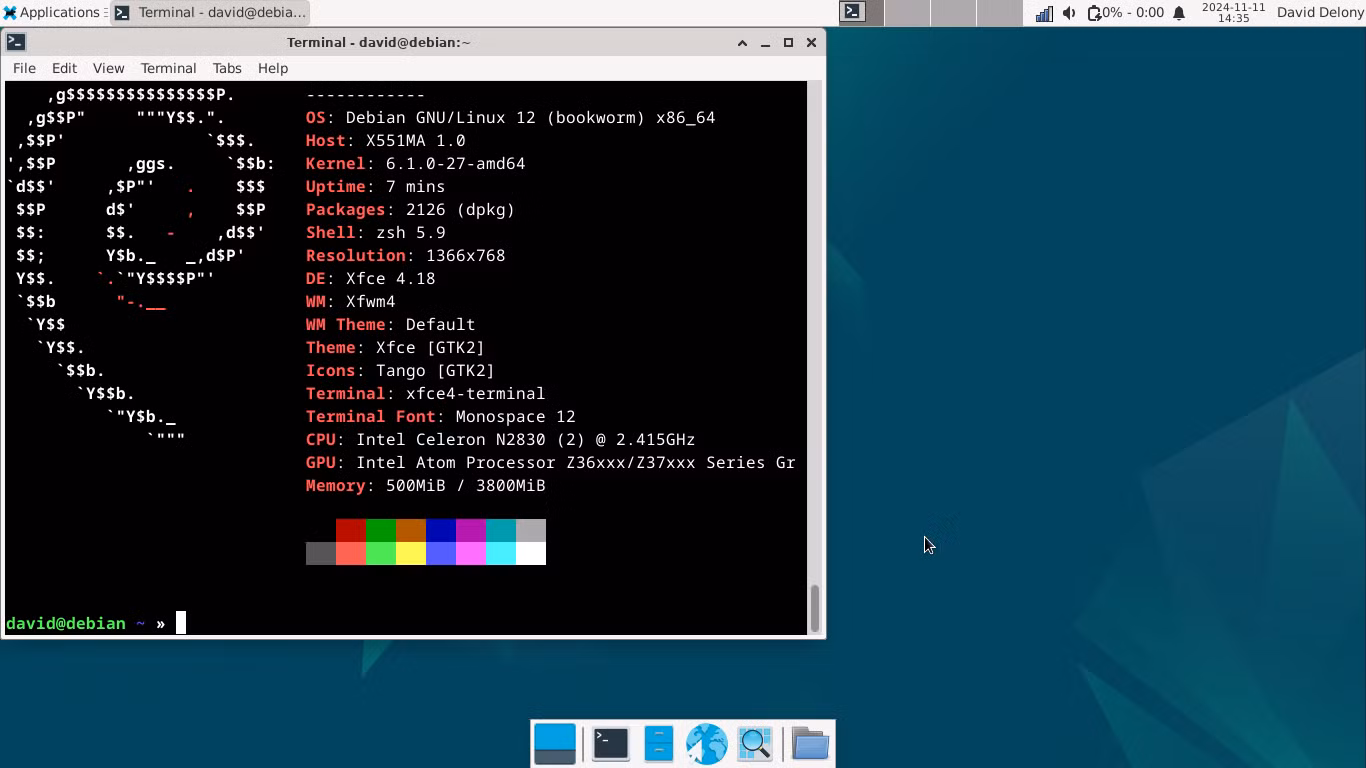1366x768 pixels.
Task: Open the volume speaker control
Action: pyautogui.click(x=1069, y=13)
